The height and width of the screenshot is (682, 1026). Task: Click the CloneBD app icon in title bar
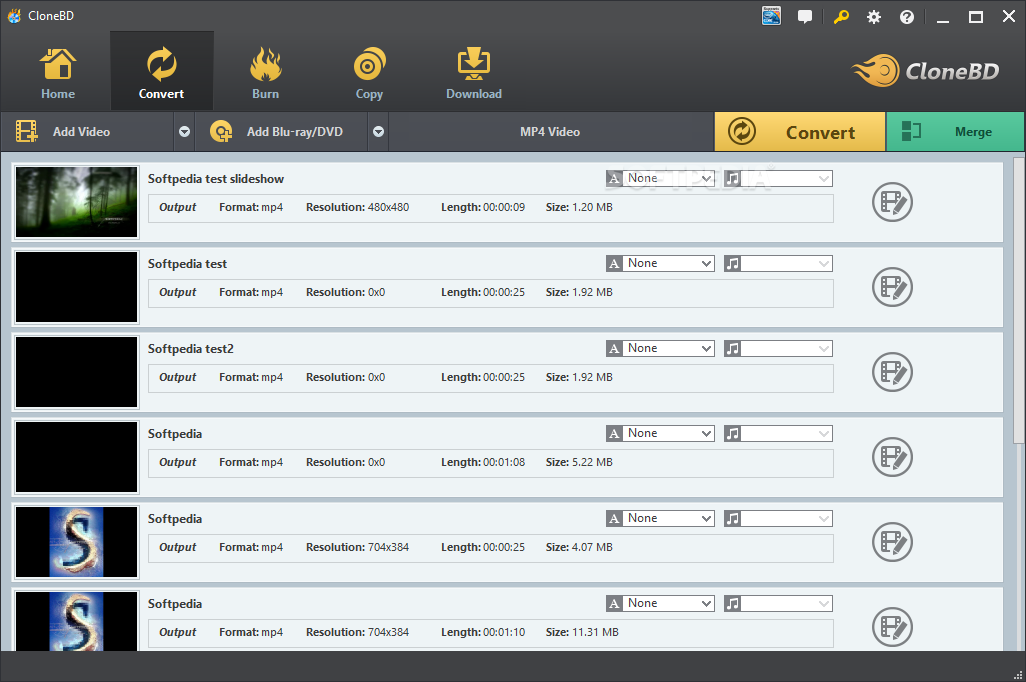click(x=14, y=16)
